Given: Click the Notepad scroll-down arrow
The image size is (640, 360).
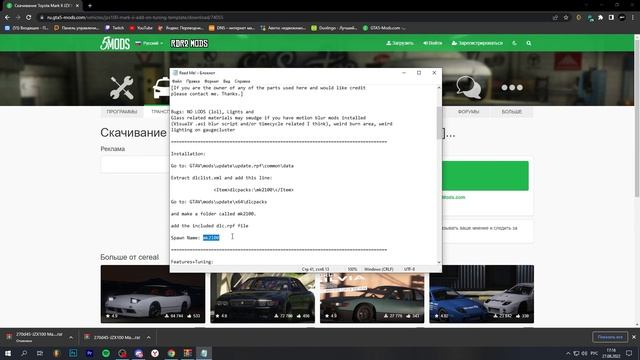Looking at the screenshot, I should [x=439, y=262].
